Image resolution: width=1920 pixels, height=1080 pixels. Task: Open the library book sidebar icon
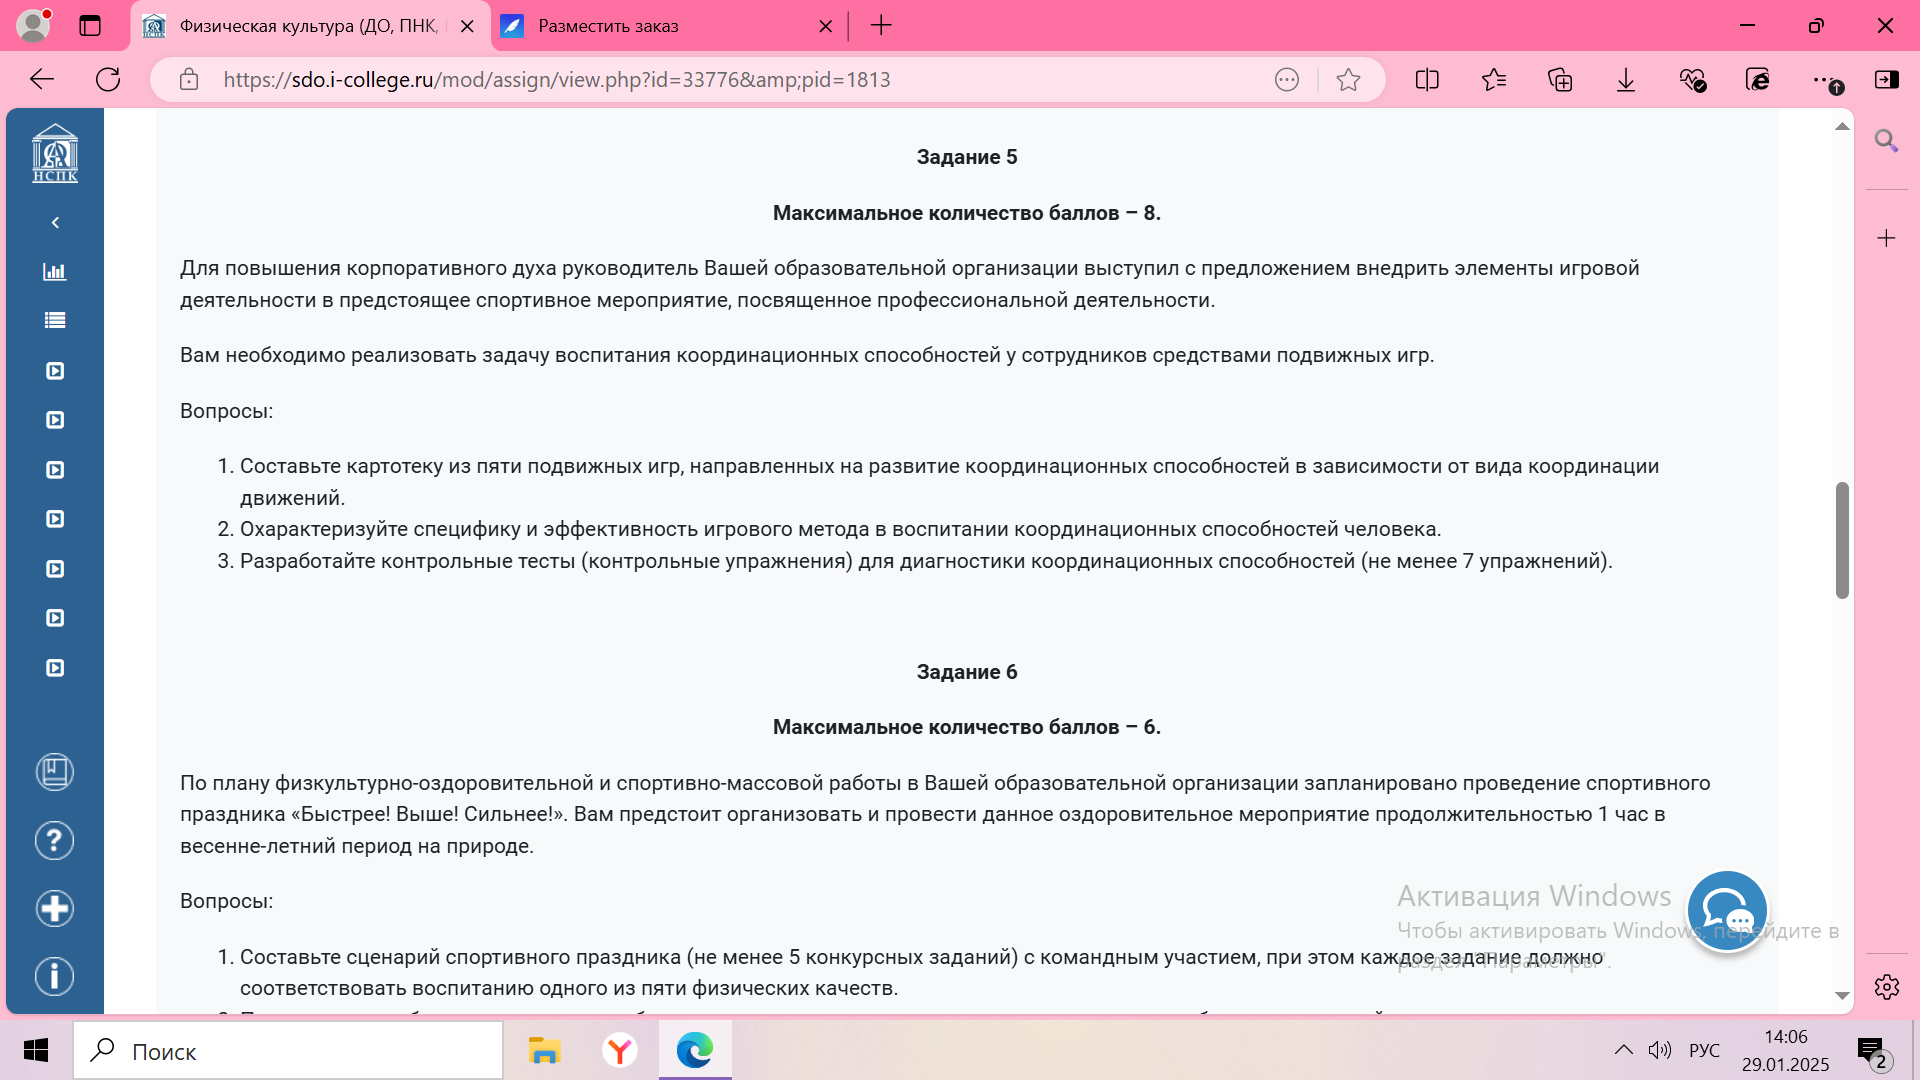click(x=55, y=772)
